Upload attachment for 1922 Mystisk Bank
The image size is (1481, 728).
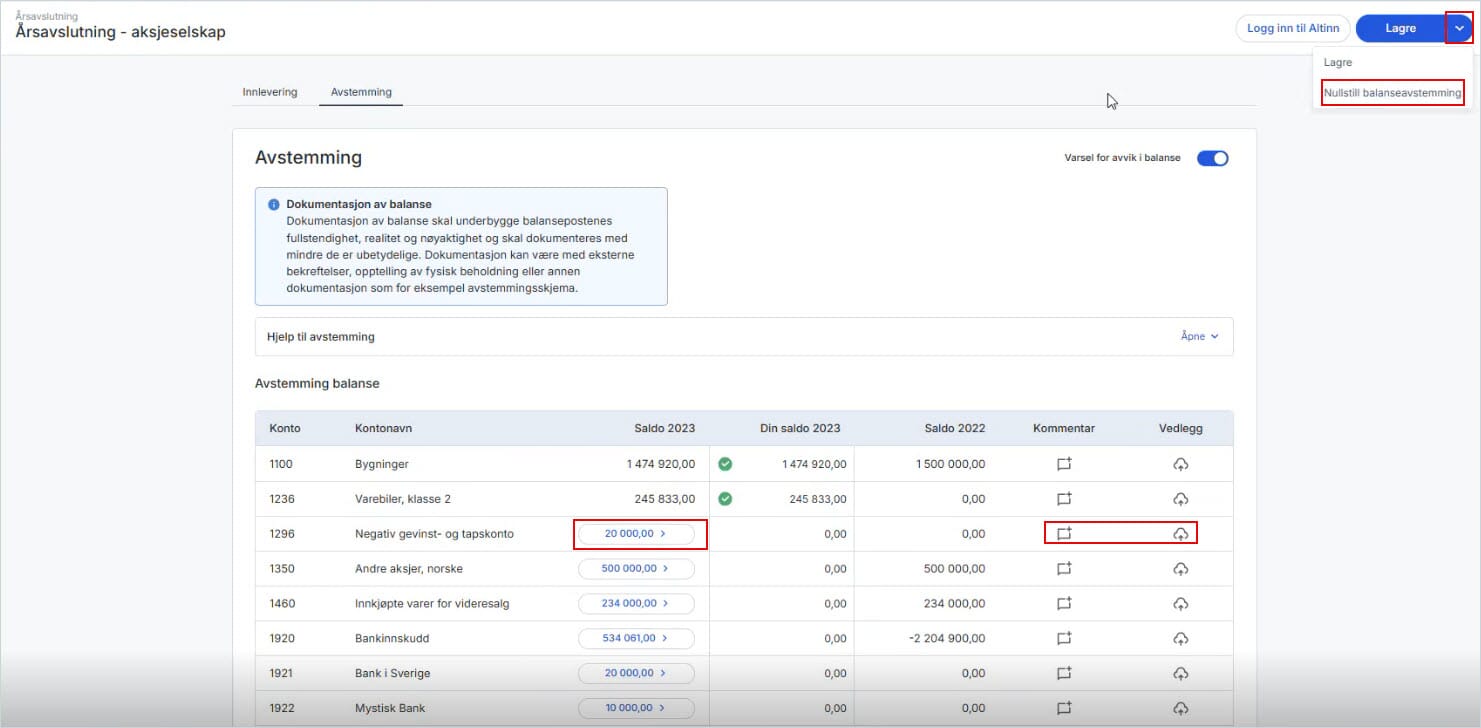tap(1180, 708)
